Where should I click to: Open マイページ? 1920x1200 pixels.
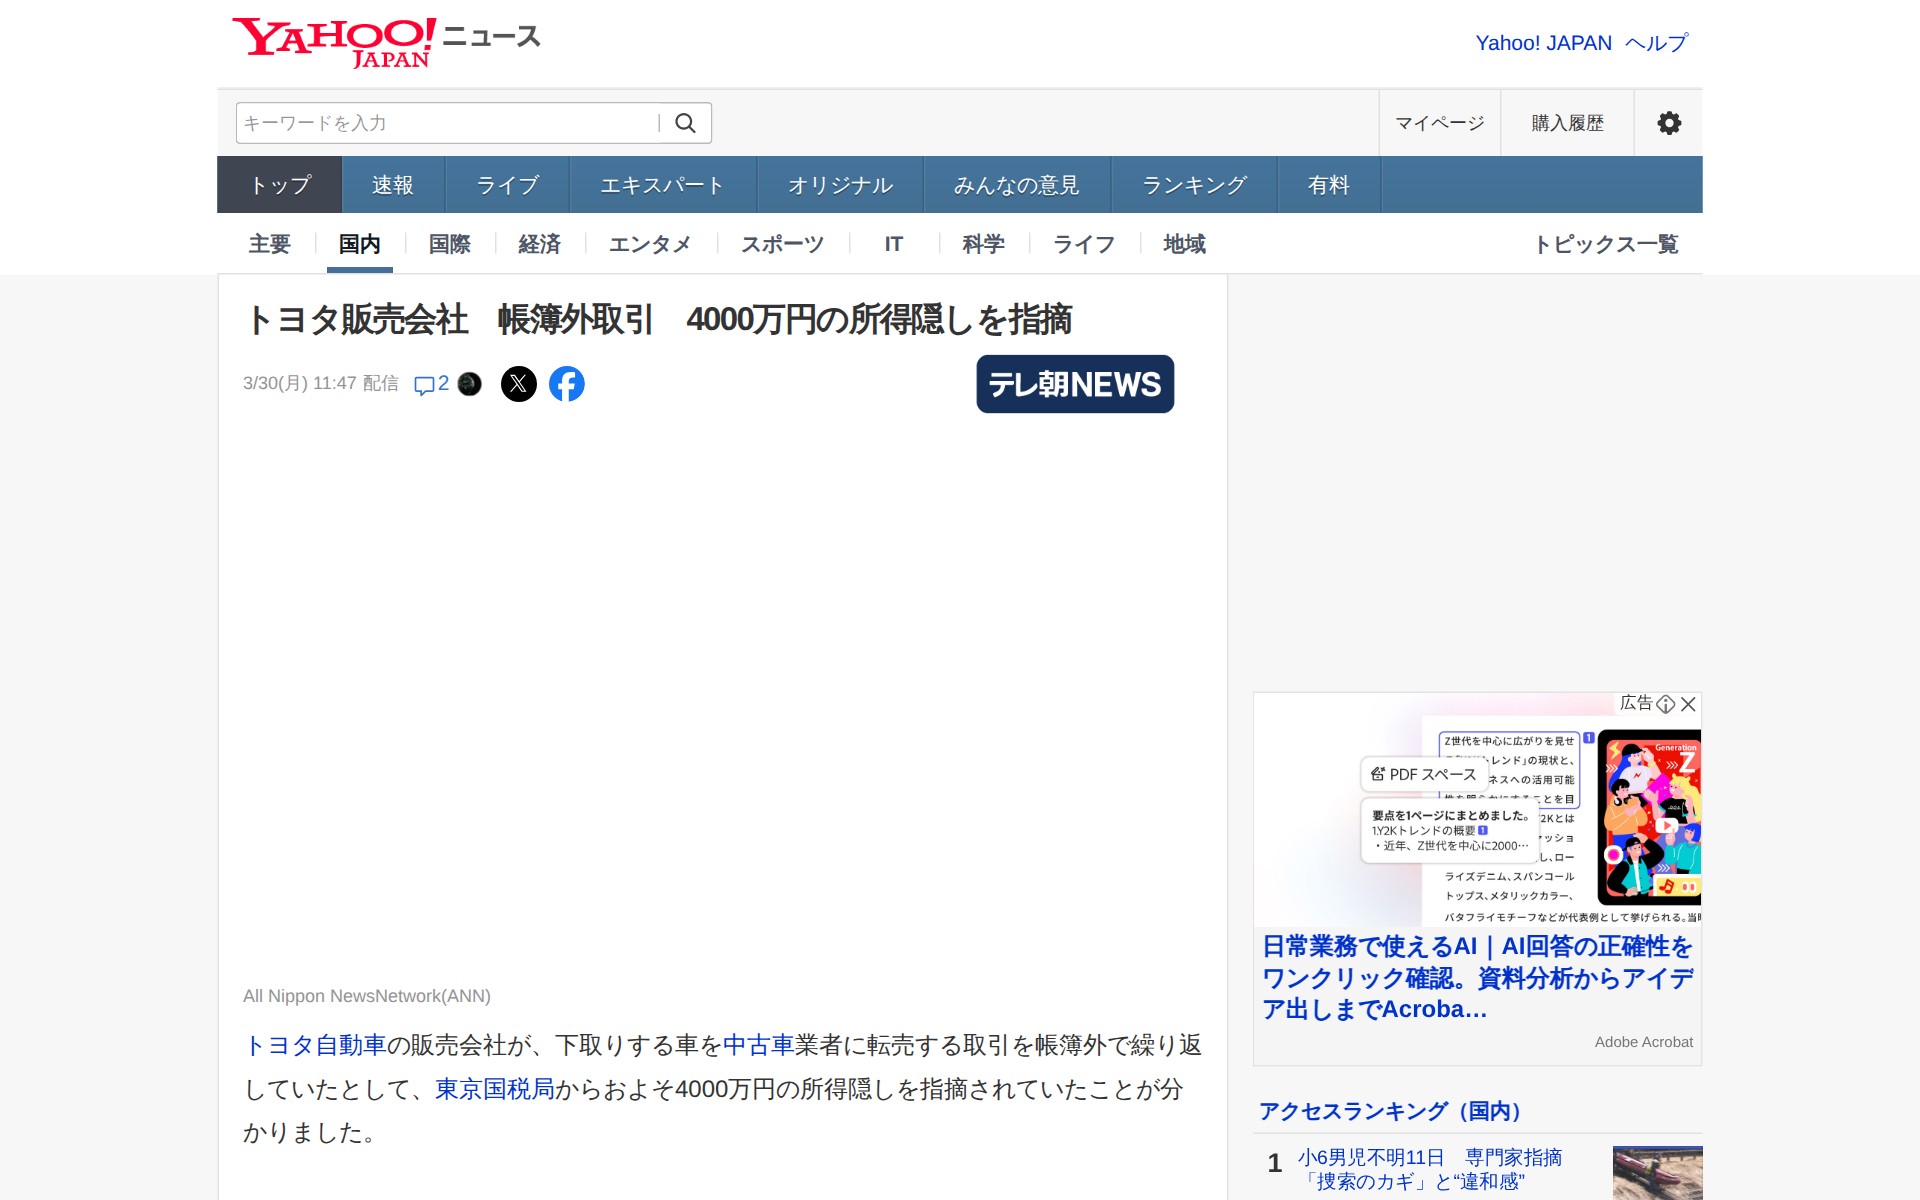pos(1439,123)
